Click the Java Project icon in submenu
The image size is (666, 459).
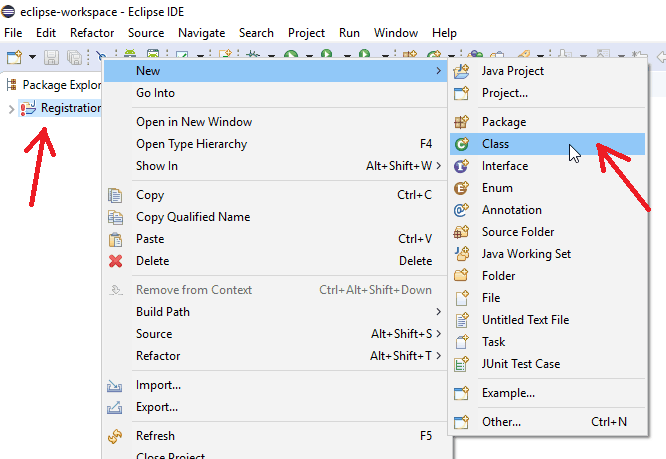[461, 71]
